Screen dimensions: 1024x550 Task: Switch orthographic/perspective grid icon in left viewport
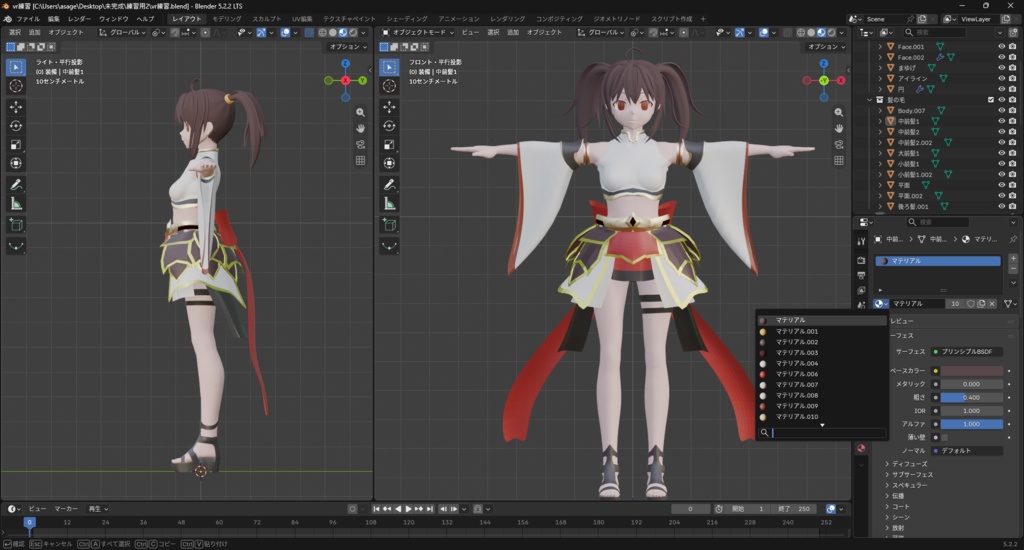point(360,160)
